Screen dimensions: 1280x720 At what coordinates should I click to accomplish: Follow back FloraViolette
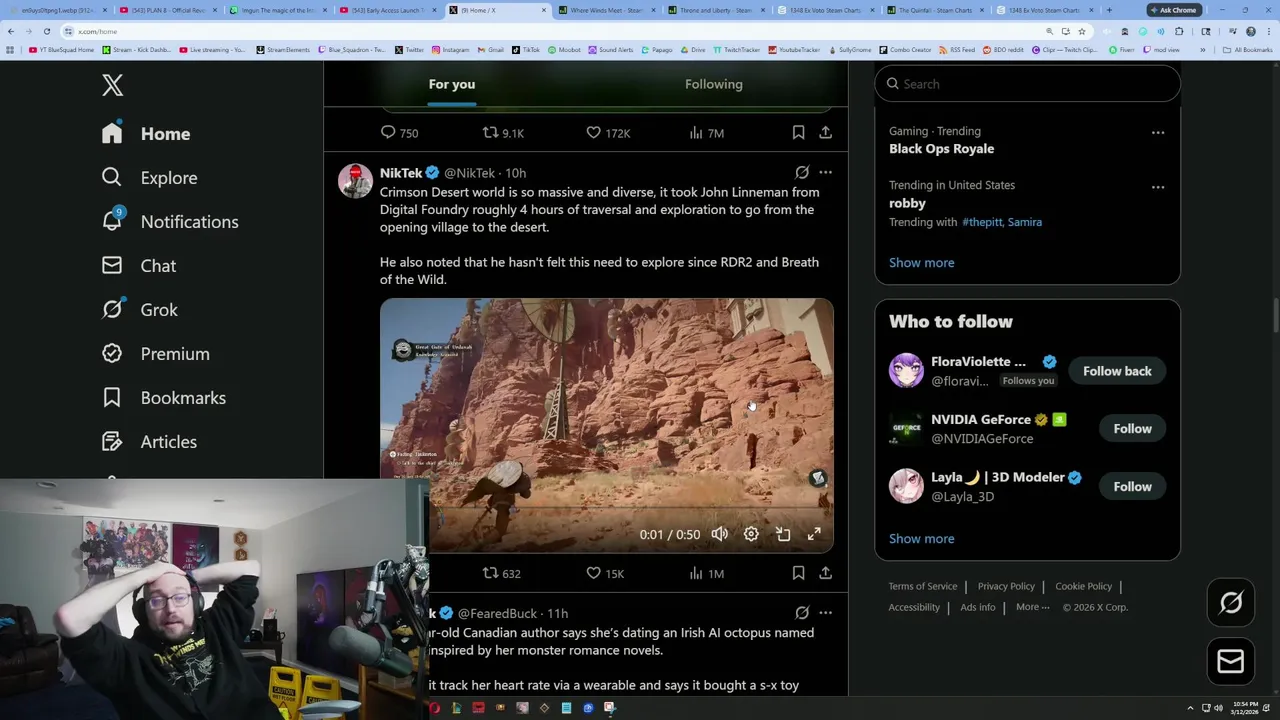pyautogui.click(x=1117, y=371)
